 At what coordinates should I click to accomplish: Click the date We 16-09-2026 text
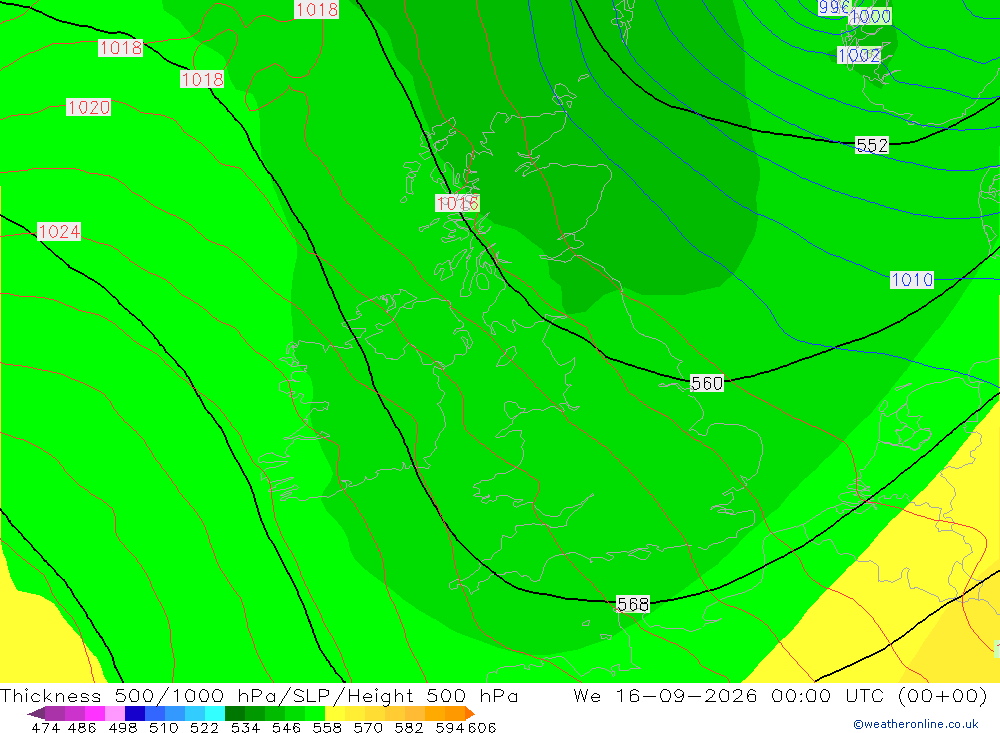click(665, 695)
